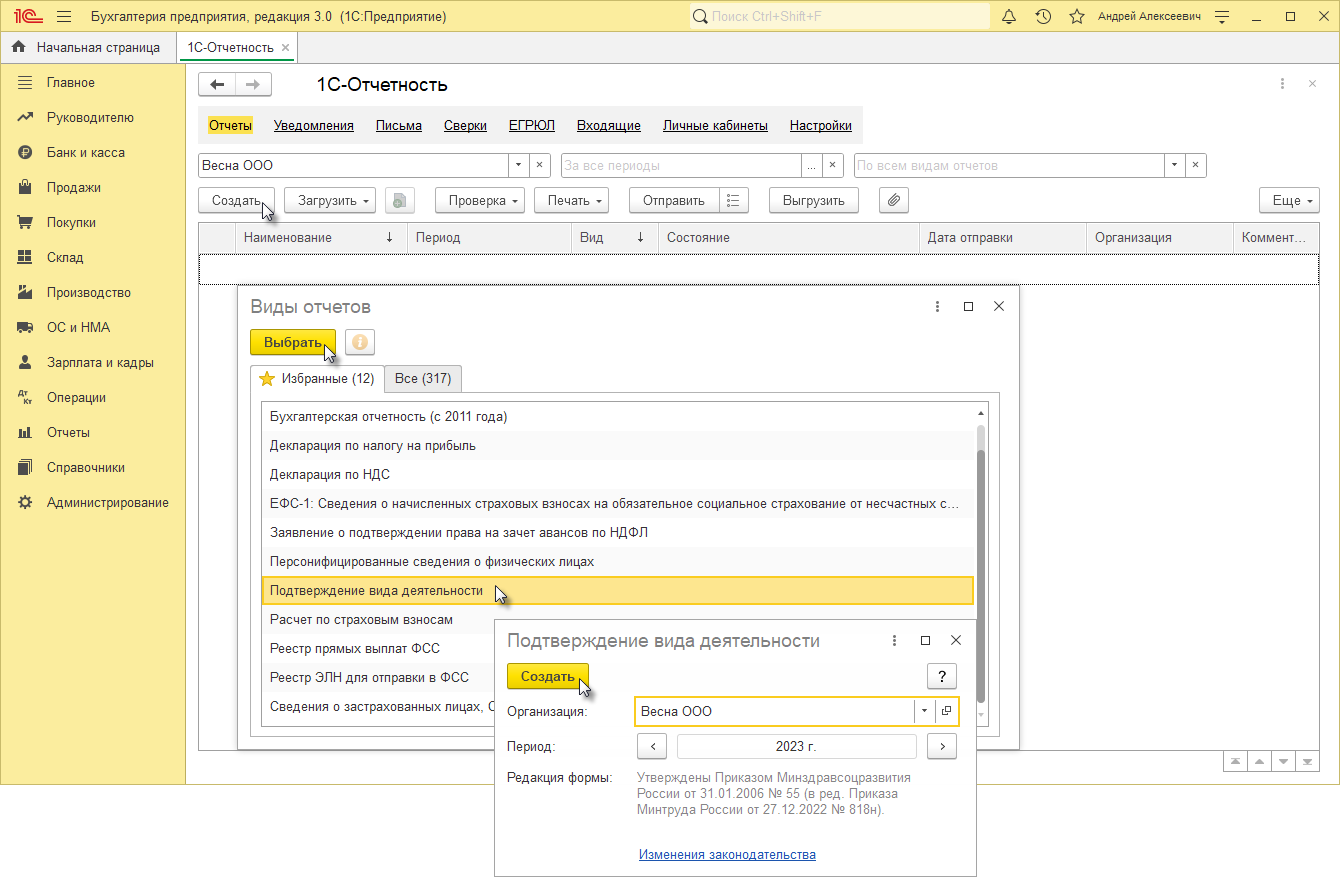The width and height of the screenshot is (1340, 878).
Task: Open the Загрузить dropdown
Action: click(330, 201)
